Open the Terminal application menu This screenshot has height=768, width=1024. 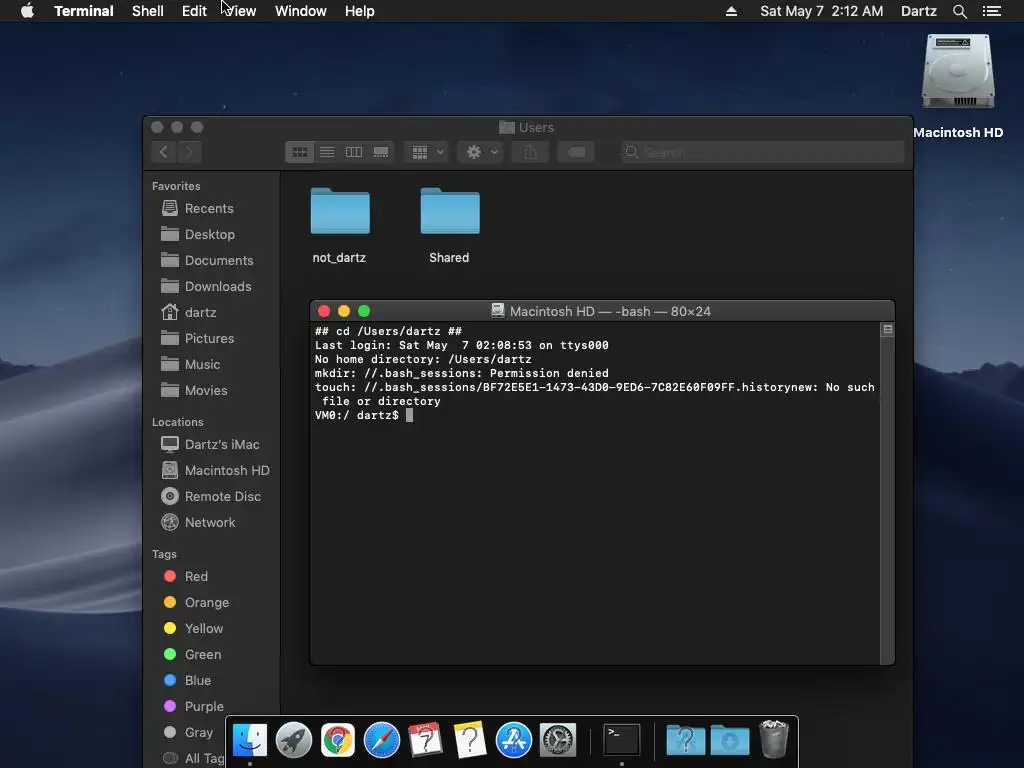pos(84,11)
